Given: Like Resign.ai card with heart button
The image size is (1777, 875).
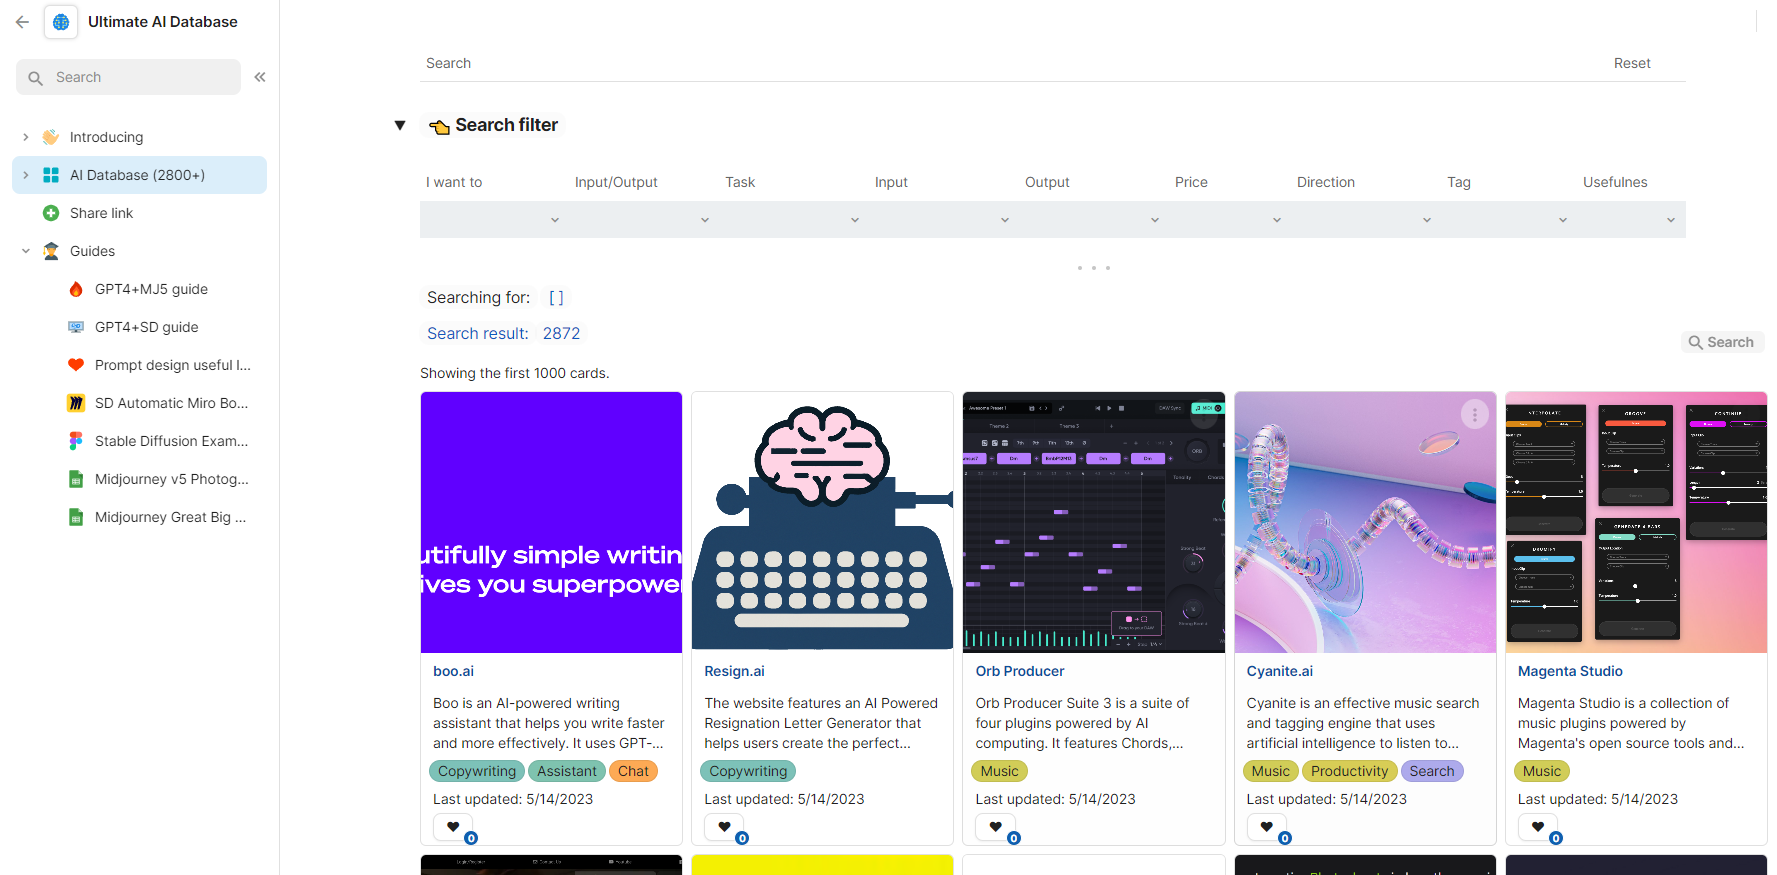Looking at the screenshot, I should click(724, 827).
